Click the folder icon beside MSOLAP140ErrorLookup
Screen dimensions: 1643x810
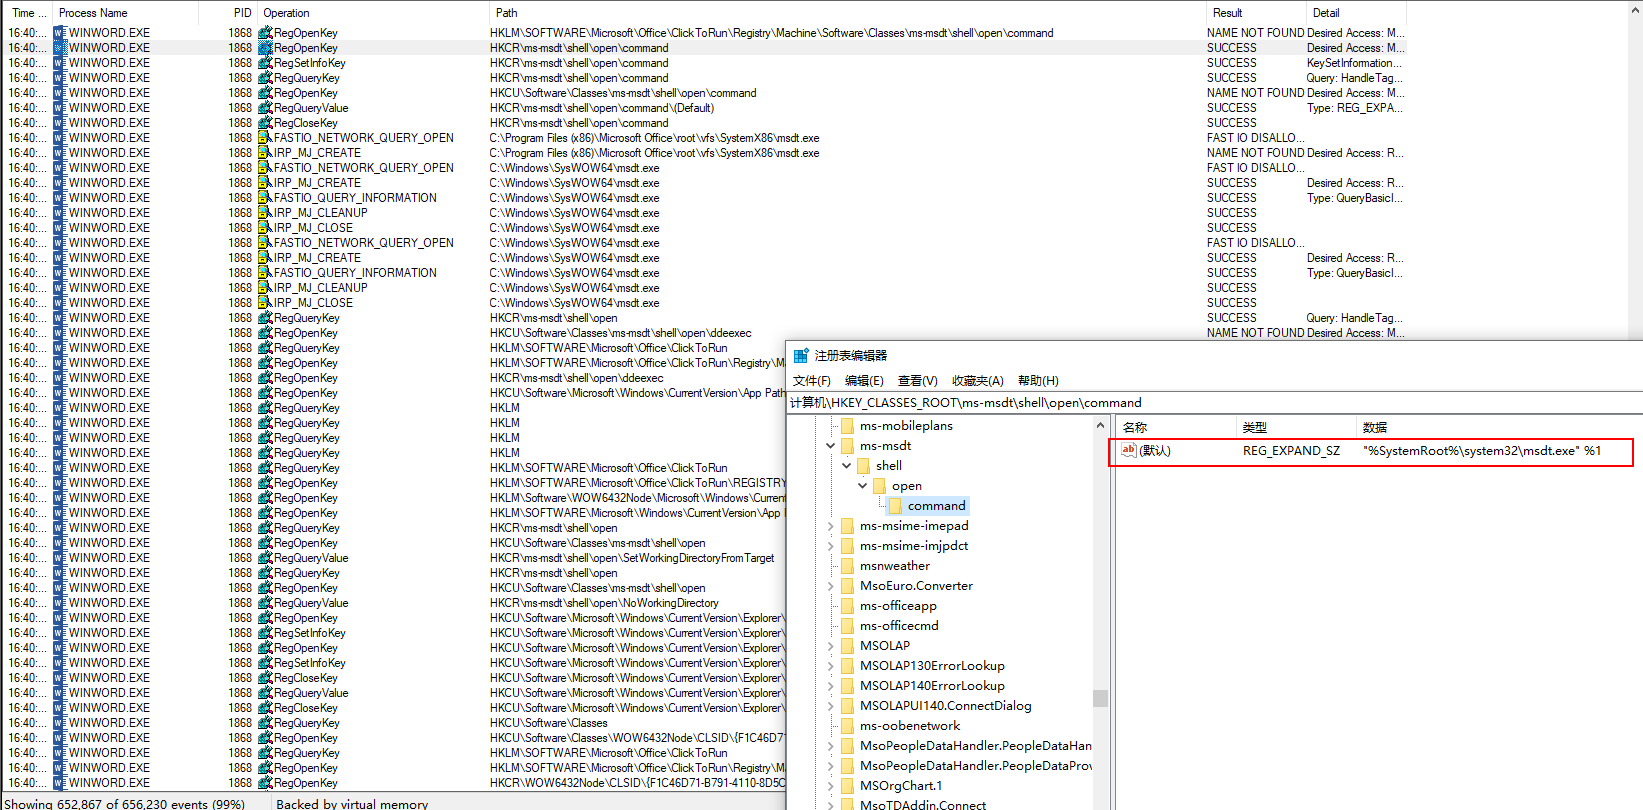coord(848,686)
